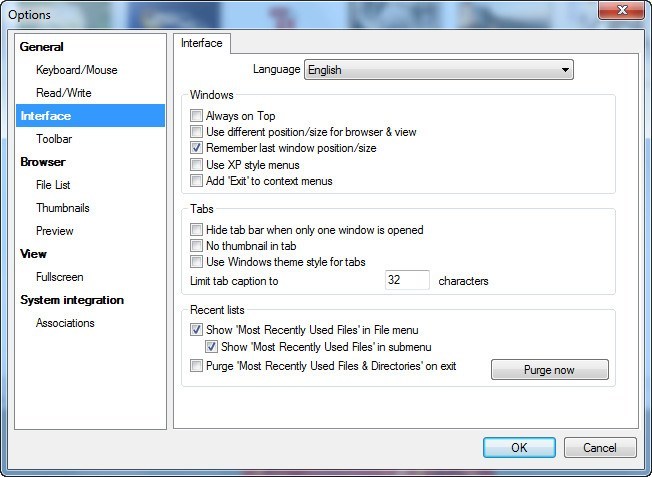Open the Toolbar settings page
Viewport: 652px width, 477px height.
(54, 139)
